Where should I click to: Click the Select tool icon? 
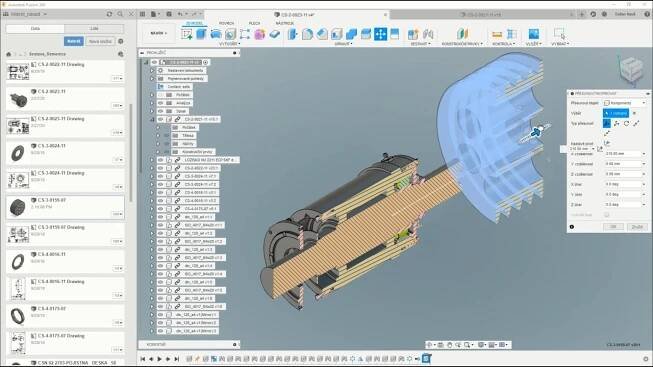559,34
